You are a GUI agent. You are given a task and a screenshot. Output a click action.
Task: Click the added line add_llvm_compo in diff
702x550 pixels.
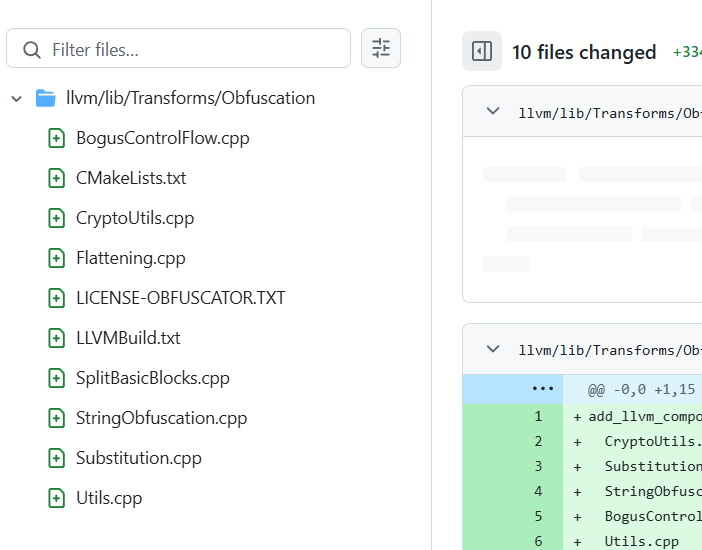tap(645, 417)
